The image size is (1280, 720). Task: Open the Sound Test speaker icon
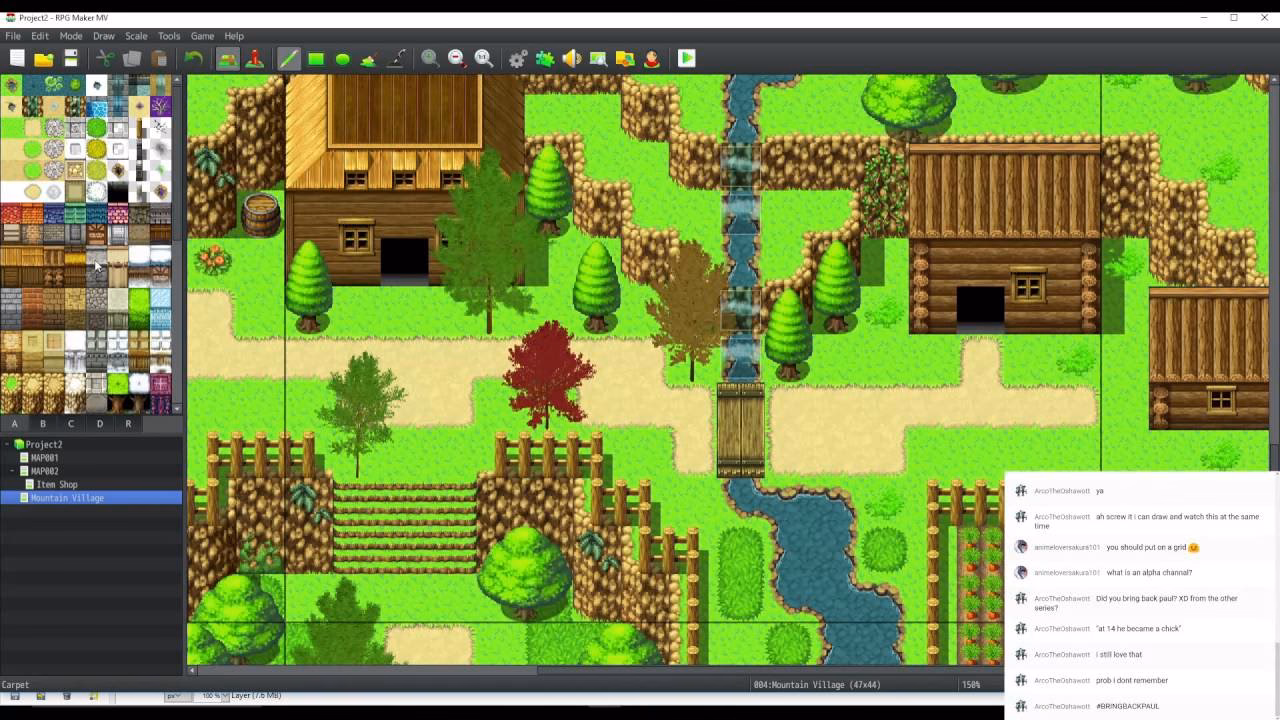coord(572,59)
